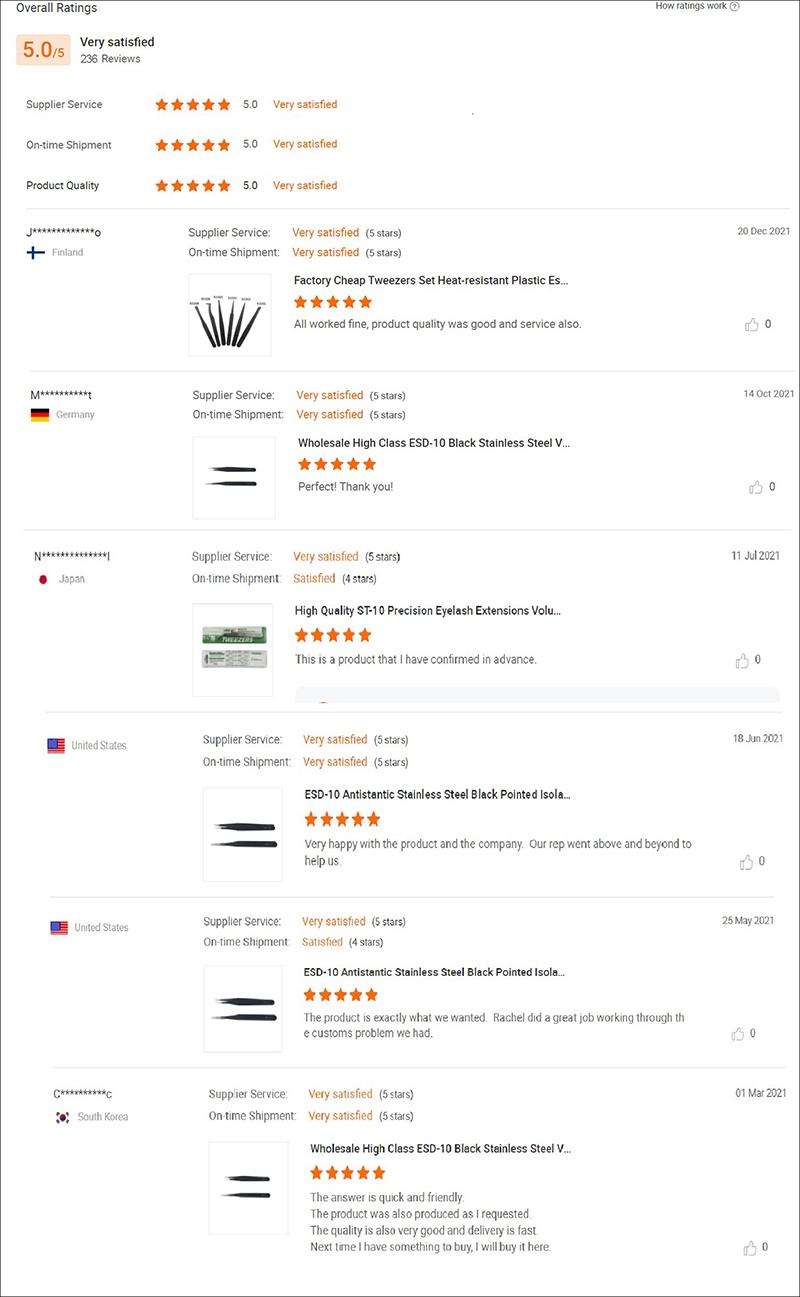The image size is (800, 1297).
Task: Click the Finland flag icon
Action: coord(36,253)
